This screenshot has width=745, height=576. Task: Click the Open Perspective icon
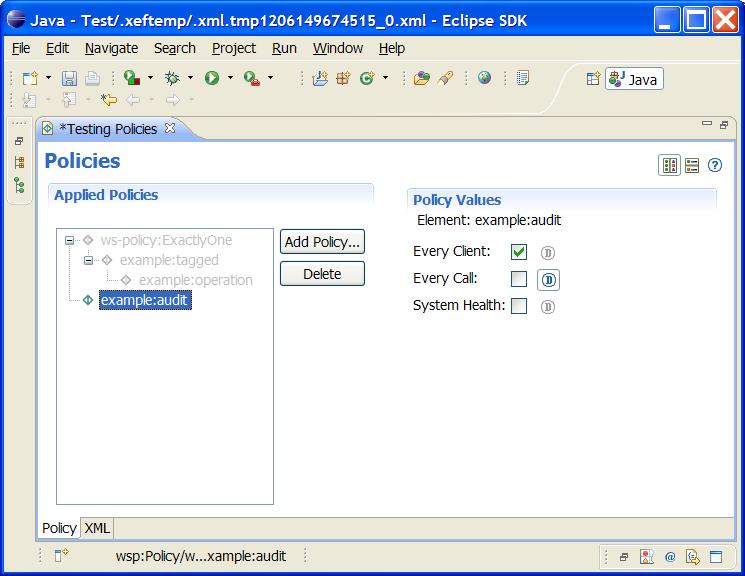(593, 79)
